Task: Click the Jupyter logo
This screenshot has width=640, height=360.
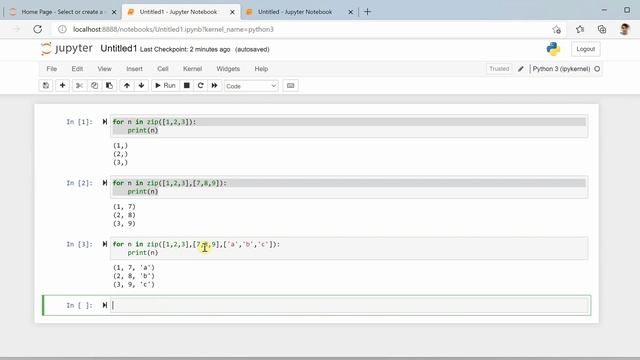Action: coord(67,49)
